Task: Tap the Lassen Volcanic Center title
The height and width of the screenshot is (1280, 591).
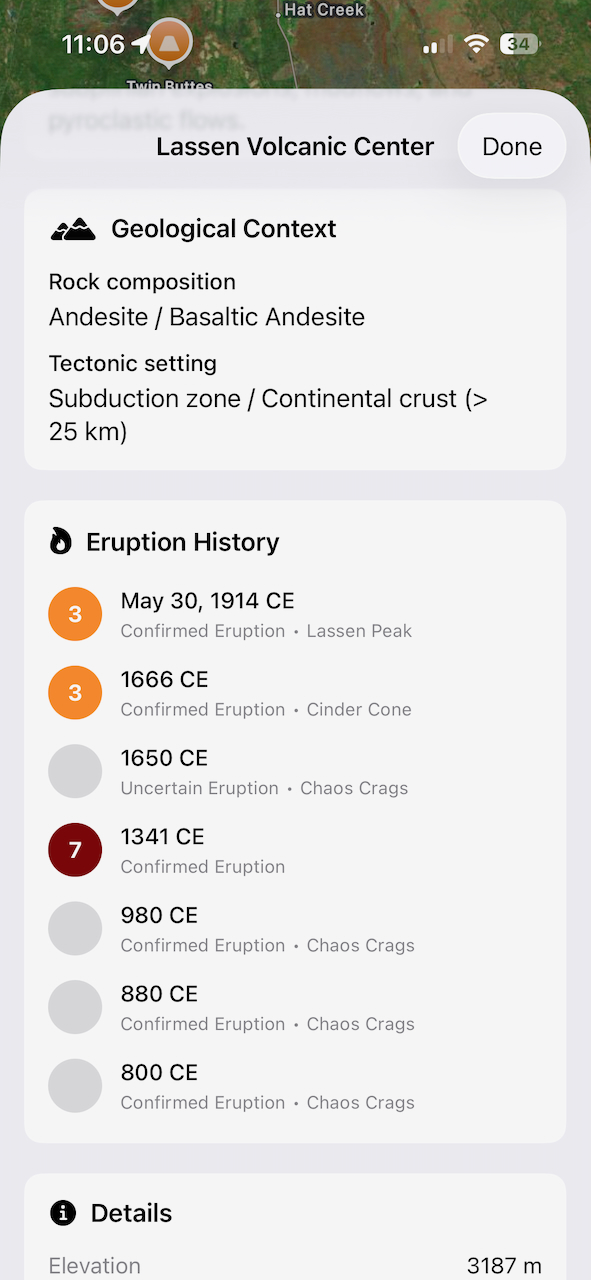Action: pyautogui.click(x=294, y=146)
